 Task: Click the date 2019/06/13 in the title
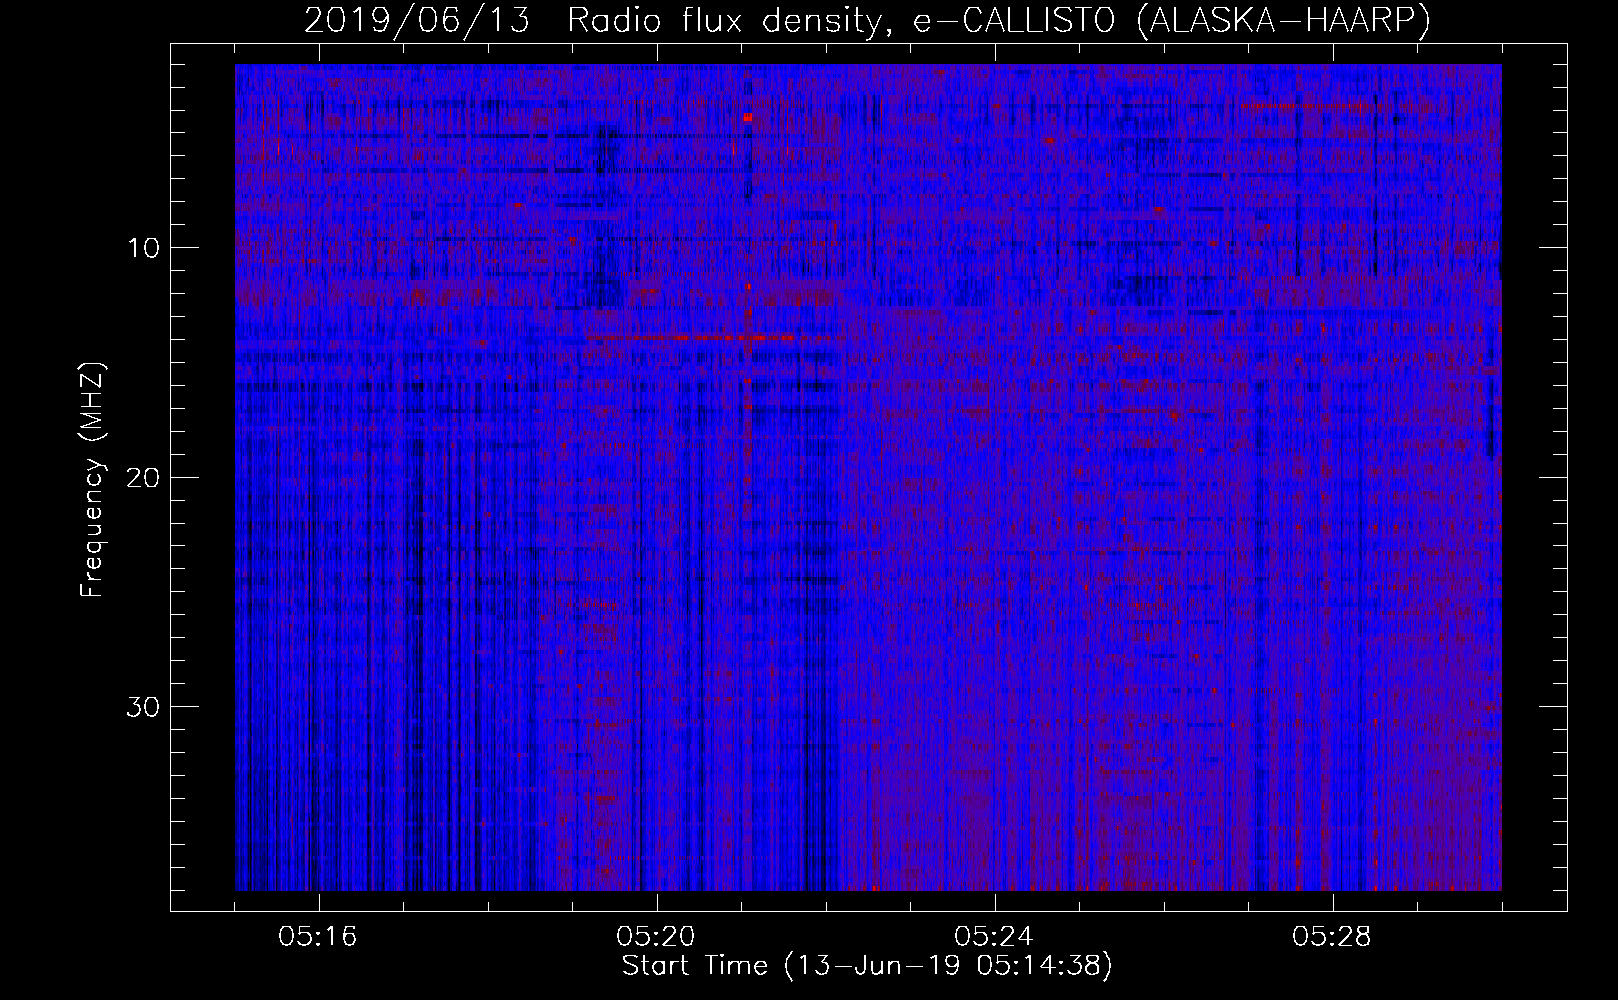(416, 20)
